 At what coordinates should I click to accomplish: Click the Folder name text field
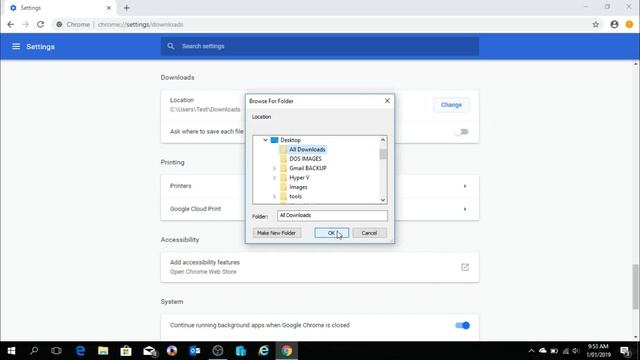(x=332, y=216)
